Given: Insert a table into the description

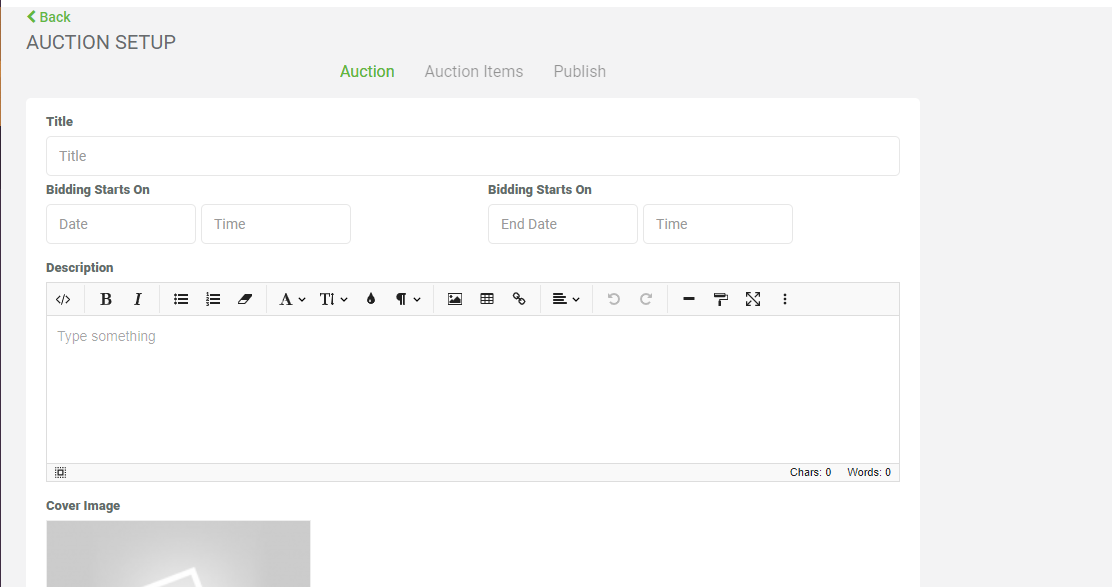Looking at the screenshot, I should coord(486,299).
